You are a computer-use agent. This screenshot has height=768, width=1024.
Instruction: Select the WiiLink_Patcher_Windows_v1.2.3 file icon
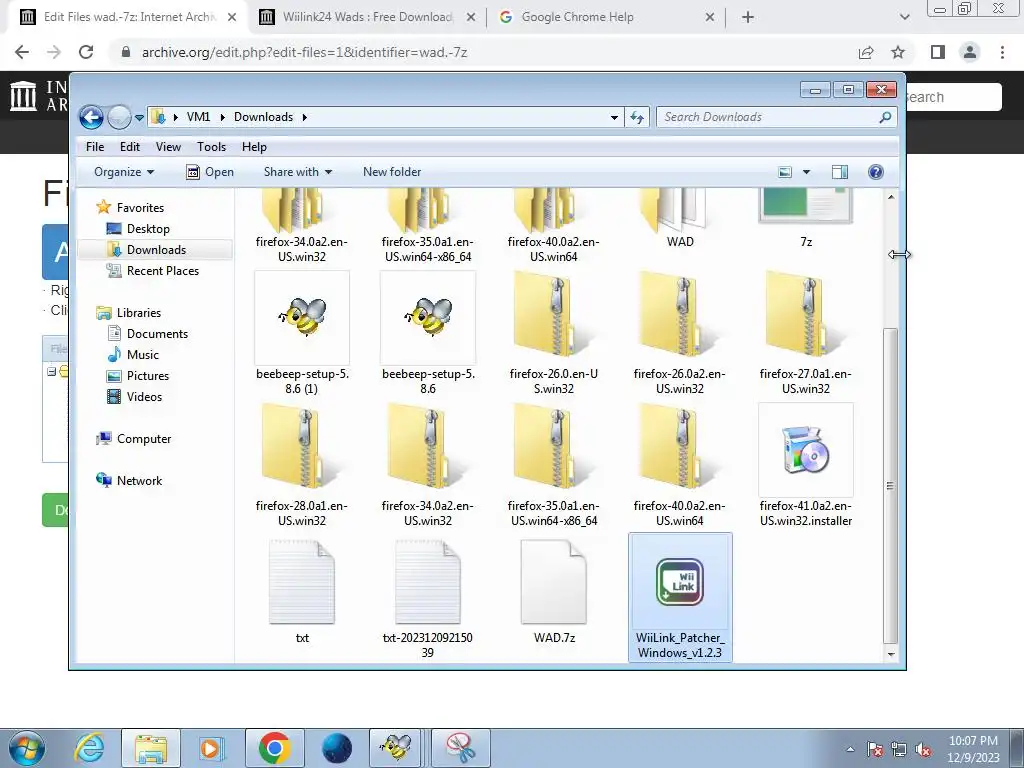(680, 582)
